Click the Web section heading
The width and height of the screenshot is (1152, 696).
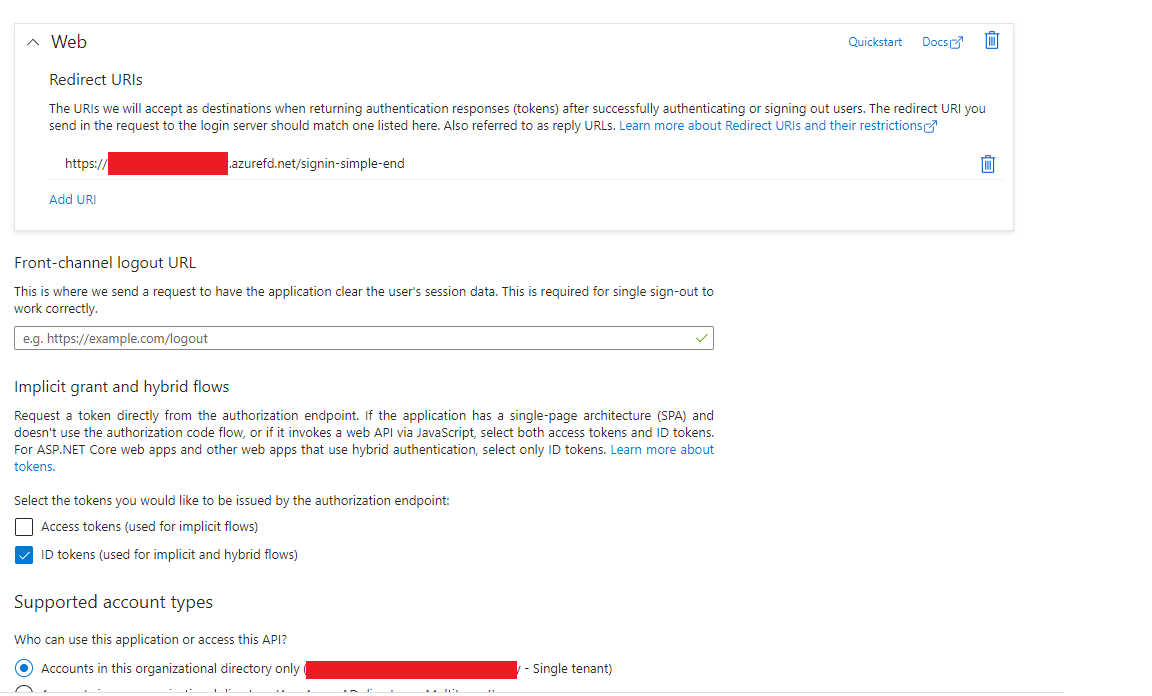point(71,41)
